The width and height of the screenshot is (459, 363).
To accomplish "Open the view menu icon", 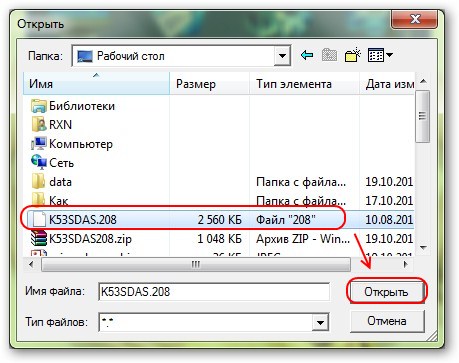I will coord(376,55).
